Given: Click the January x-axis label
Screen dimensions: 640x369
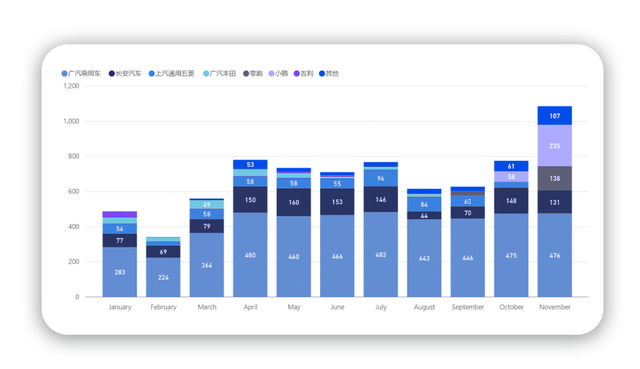Looking at the screenshot, I should click(x=120, y=307).
